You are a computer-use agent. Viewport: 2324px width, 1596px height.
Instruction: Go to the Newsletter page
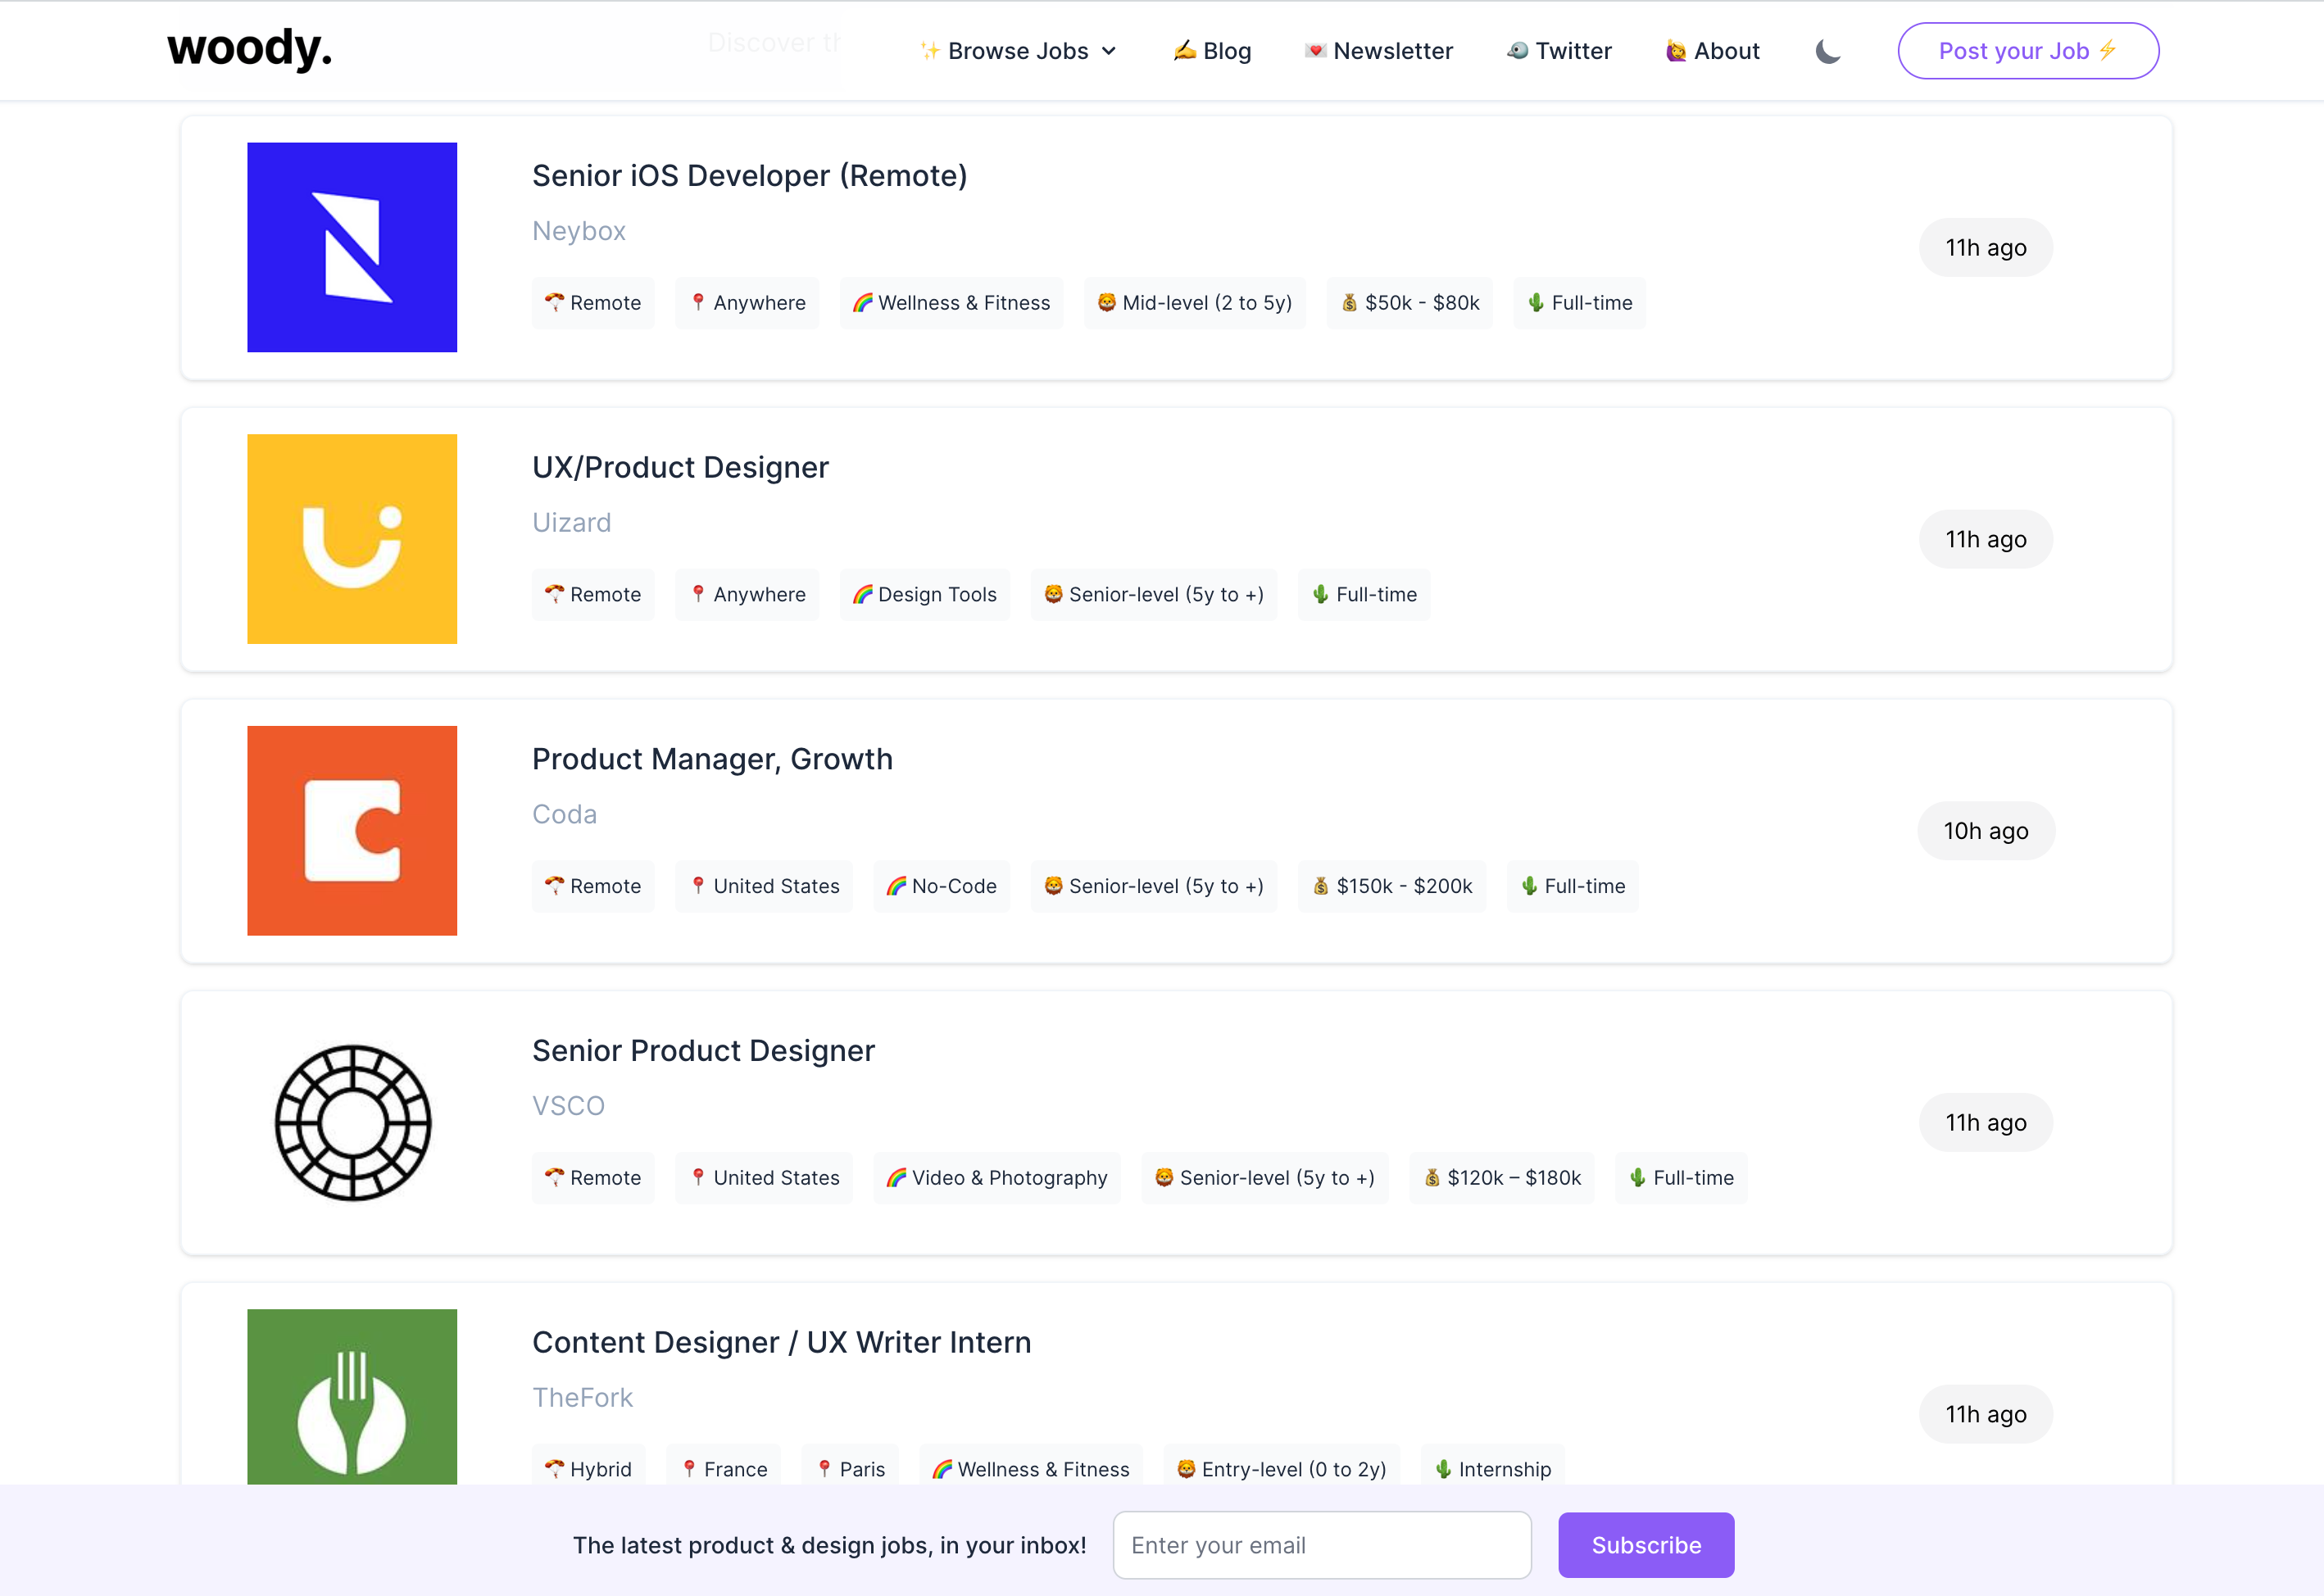click(x=1378, y=51)
